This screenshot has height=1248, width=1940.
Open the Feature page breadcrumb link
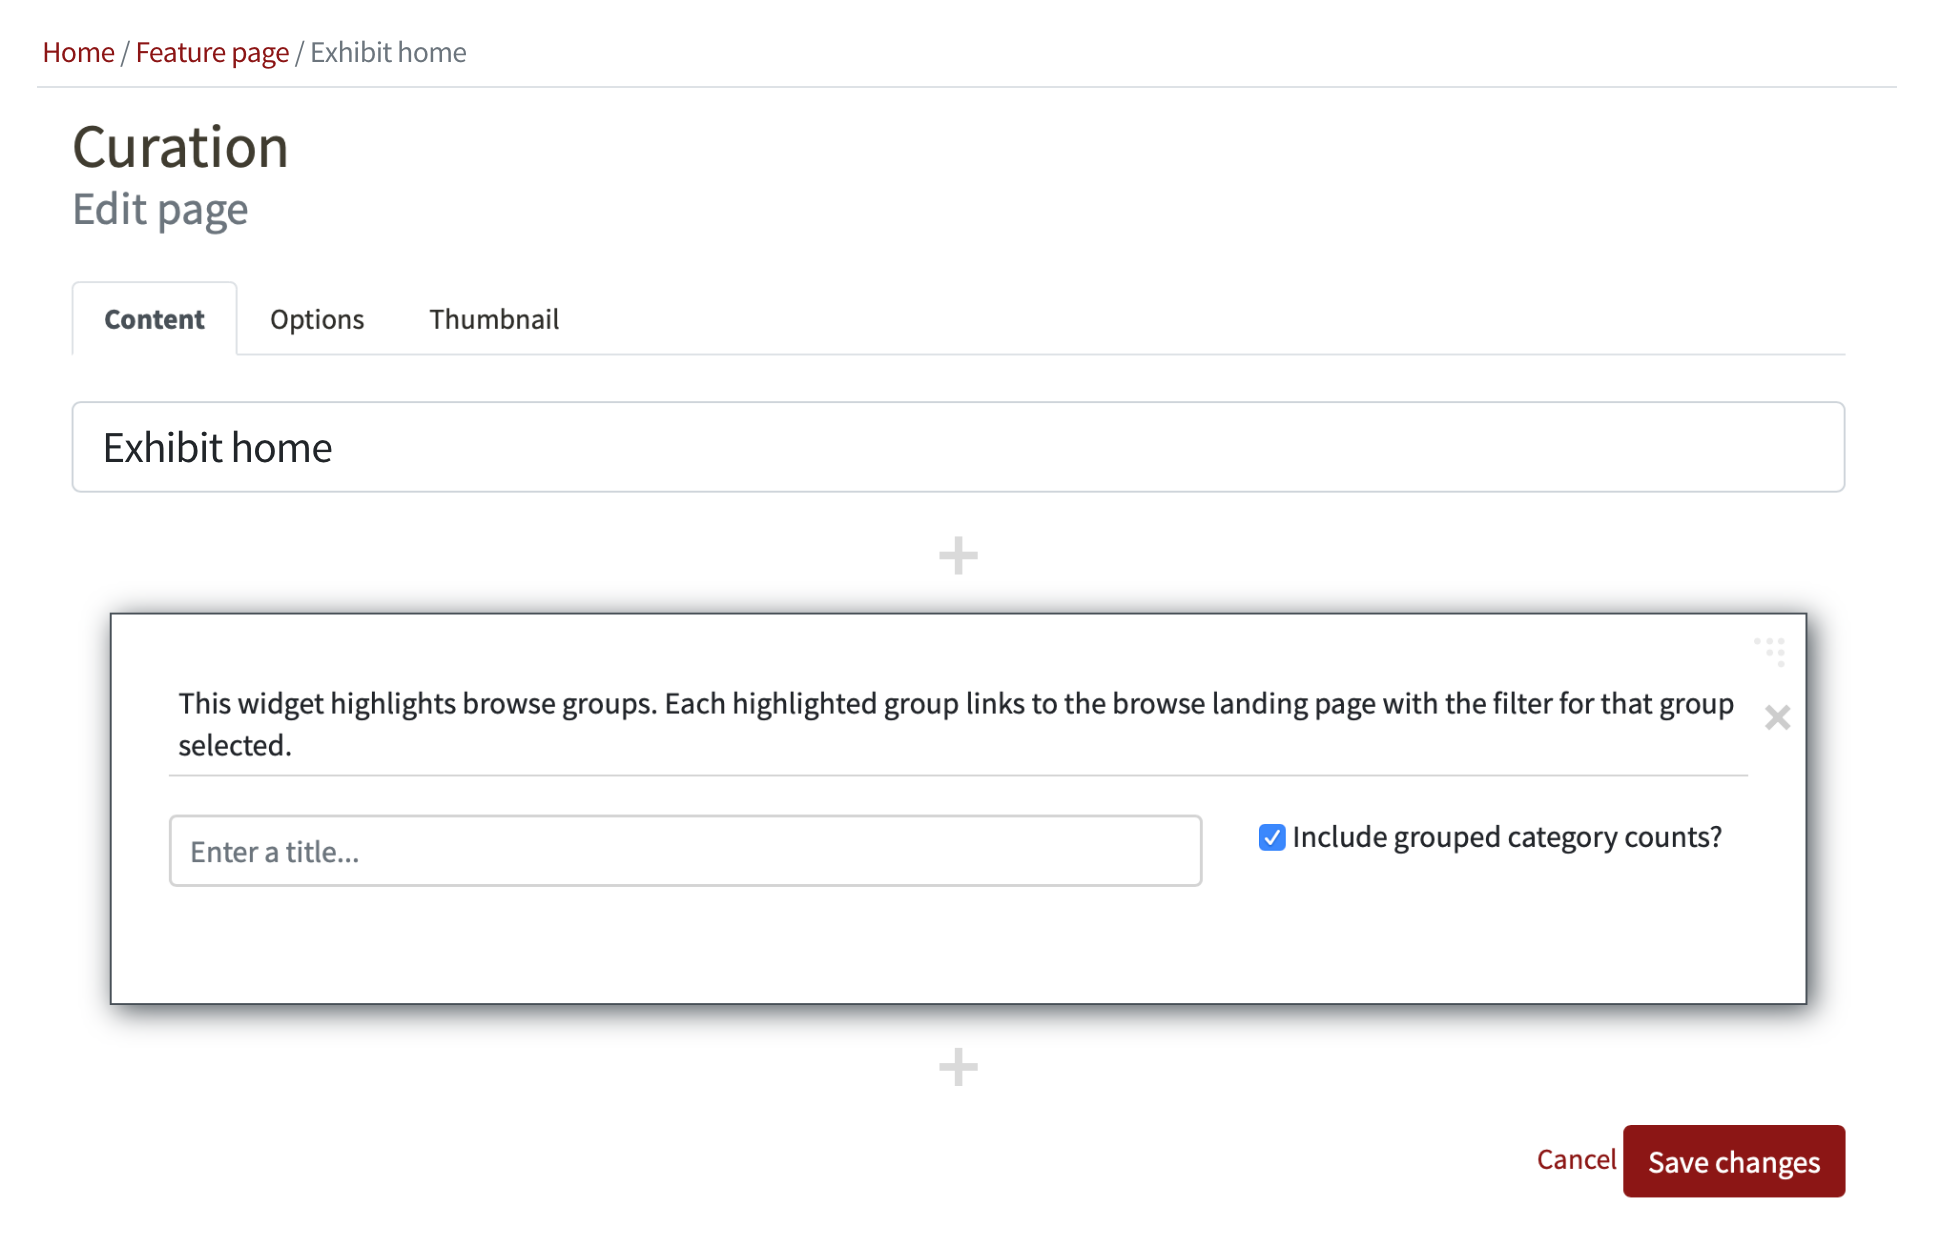point(212,52)
